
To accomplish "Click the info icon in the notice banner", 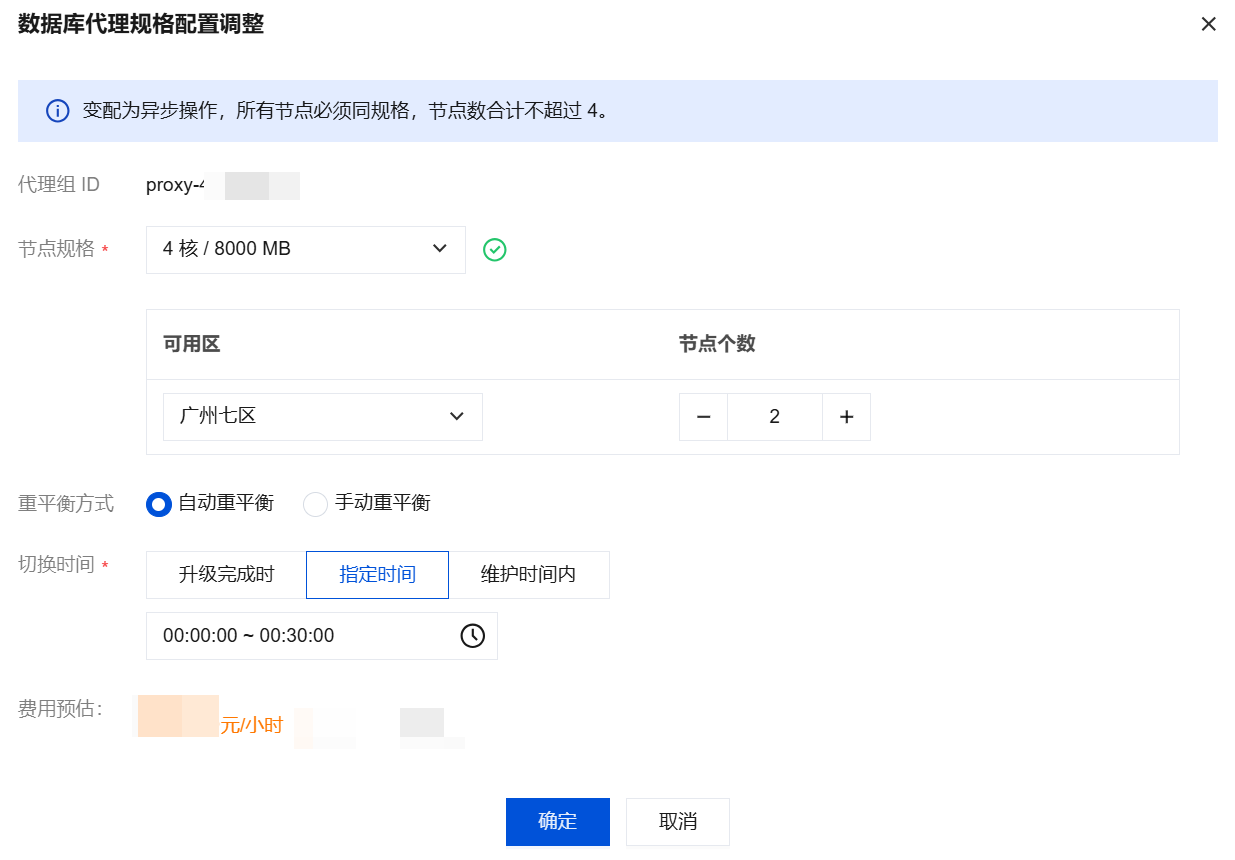I will tap(58, 111).
